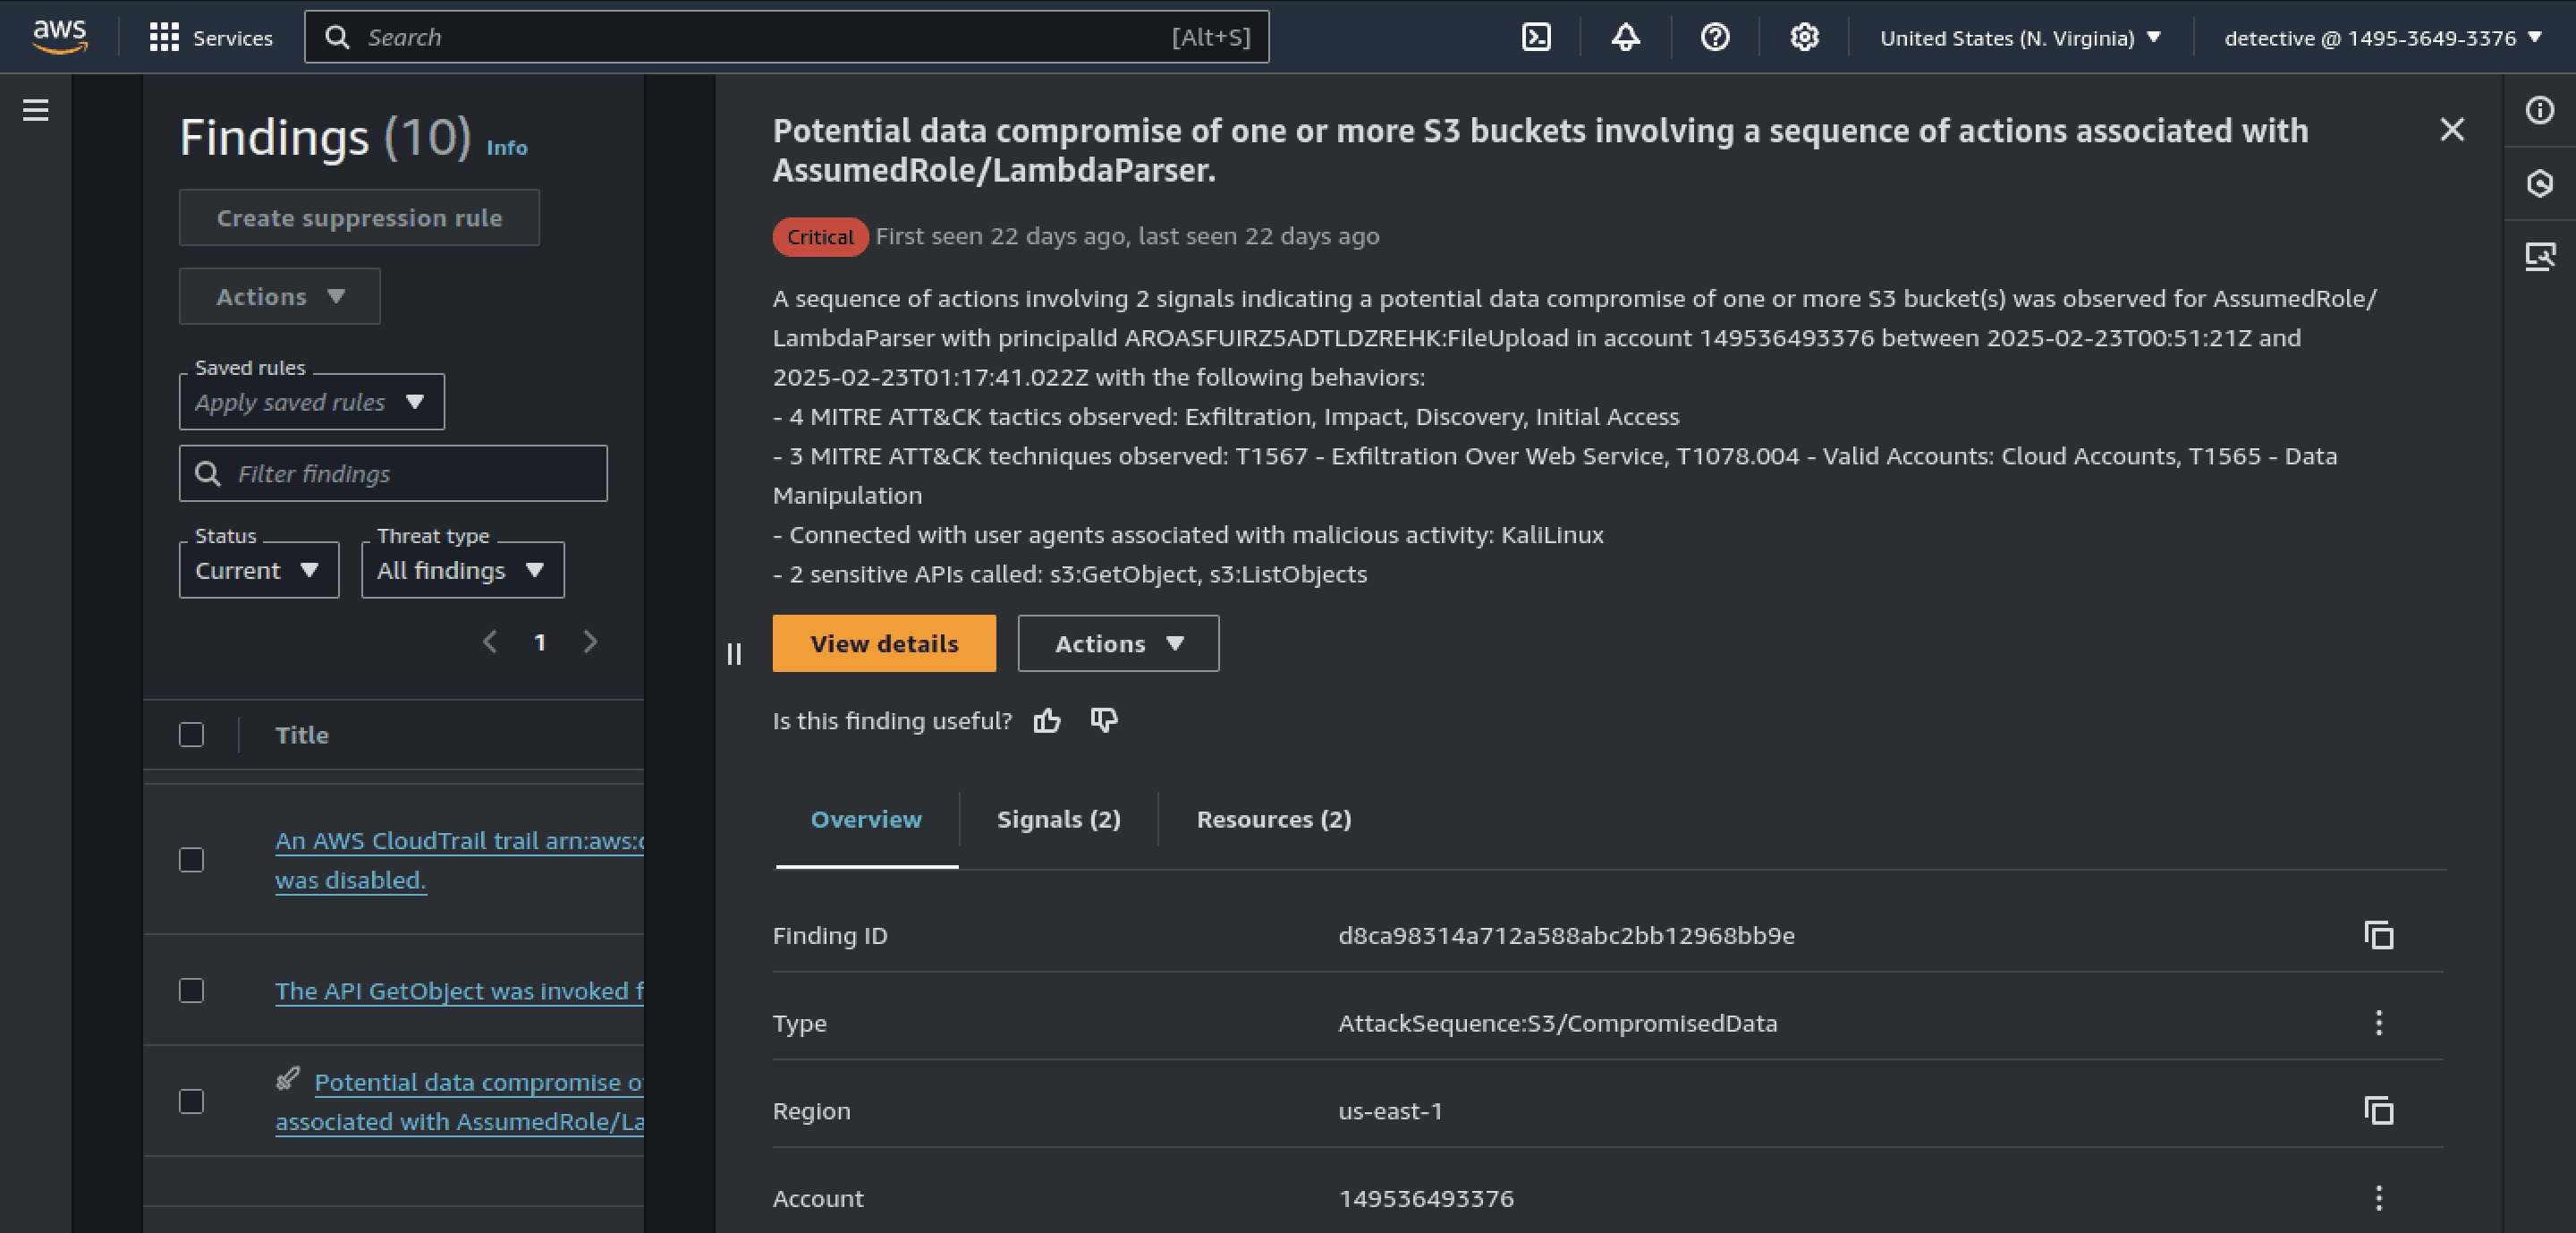Toggle the select-all findings checkbox
The width and height of the screenshot is (2576, 1233).
coord(191,735)
